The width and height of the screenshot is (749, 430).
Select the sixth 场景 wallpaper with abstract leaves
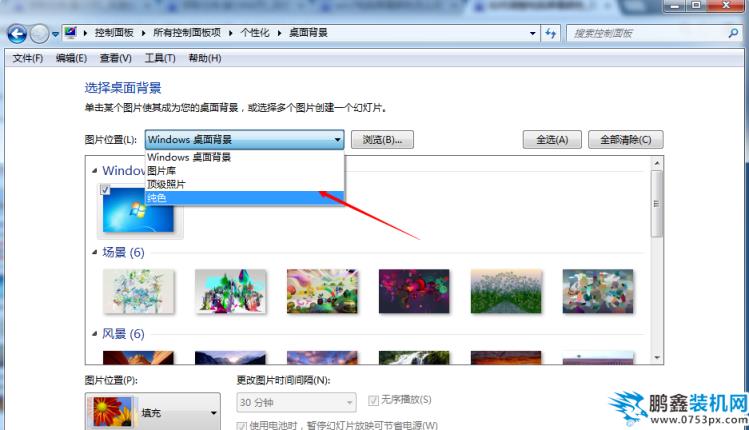click(x=598, y=291)
